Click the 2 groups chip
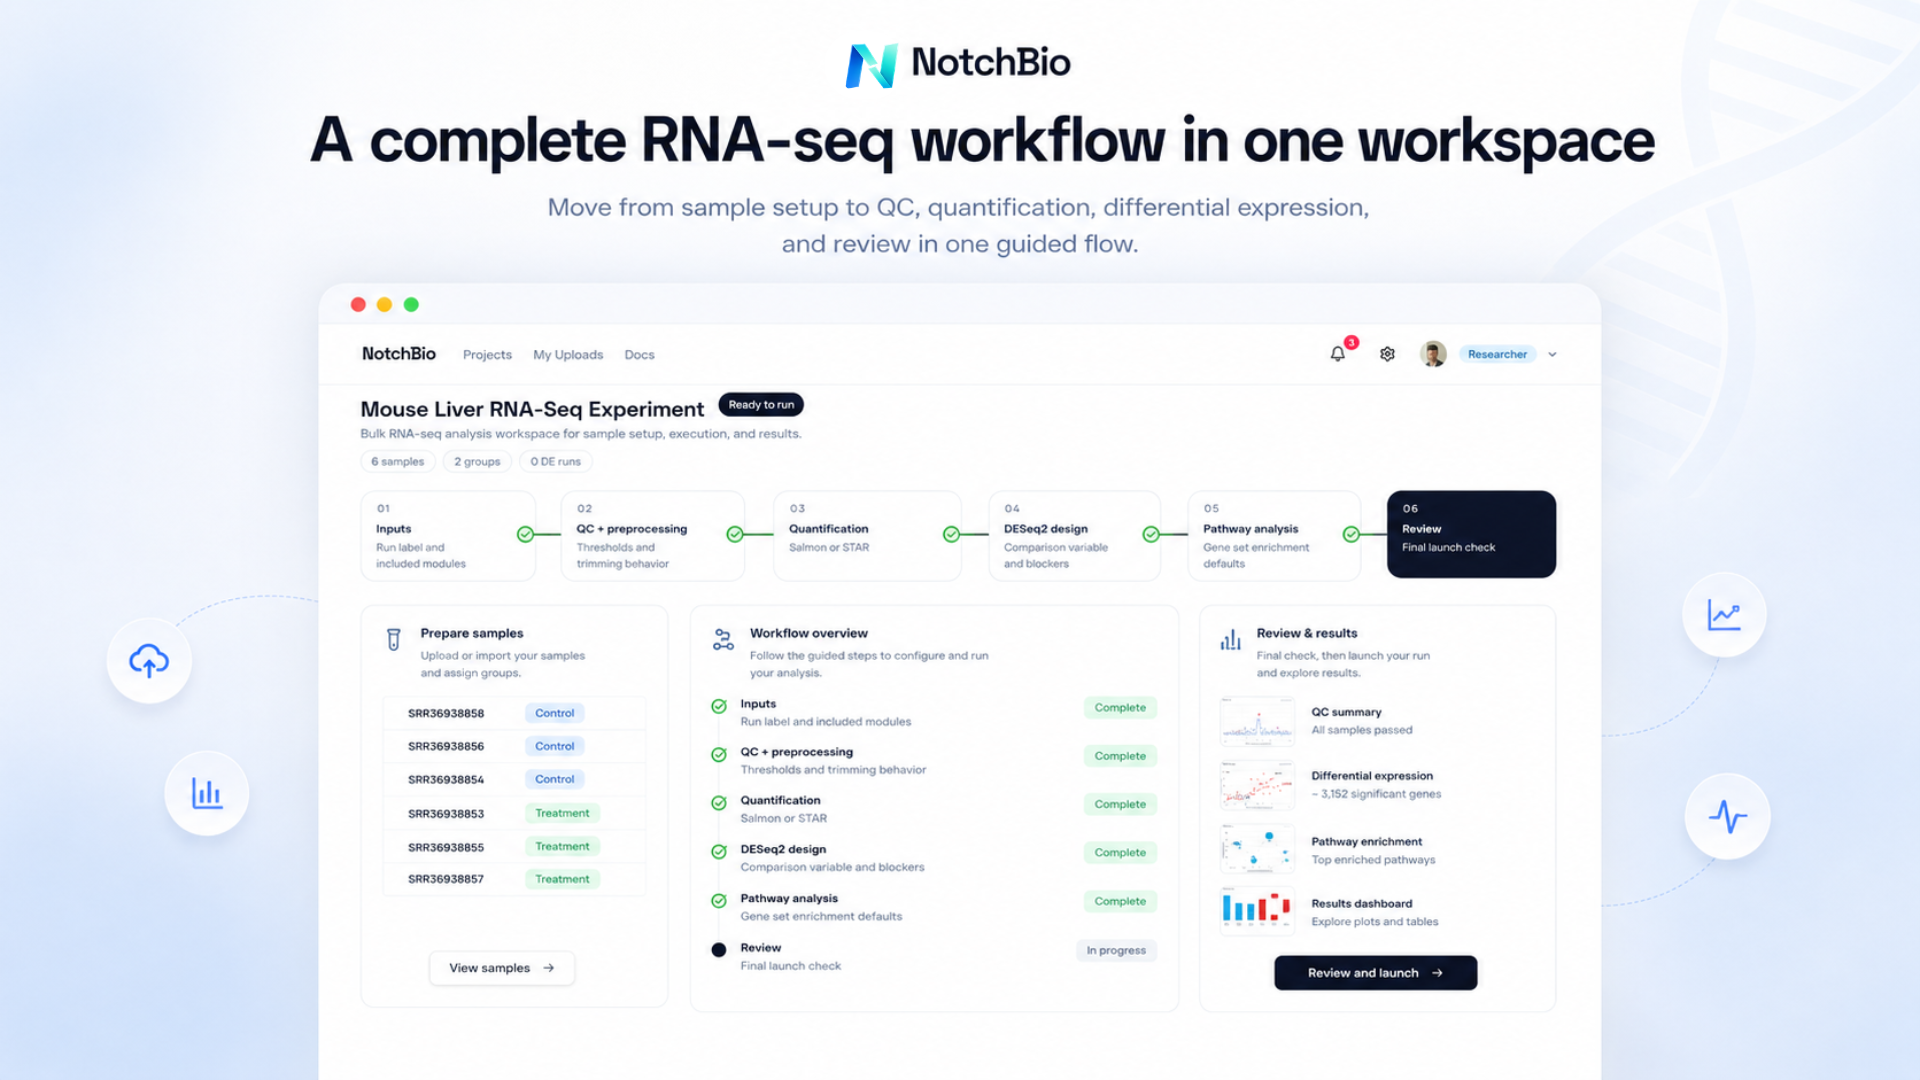 477,462
